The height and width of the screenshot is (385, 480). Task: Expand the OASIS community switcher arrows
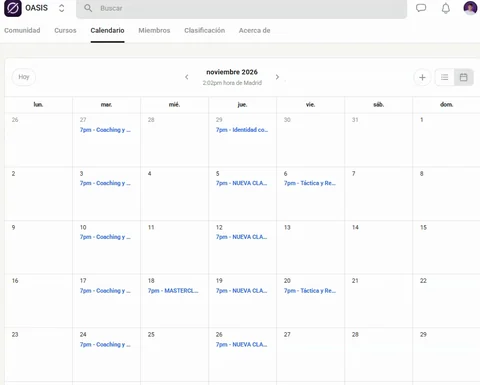(x=61, y=8)
